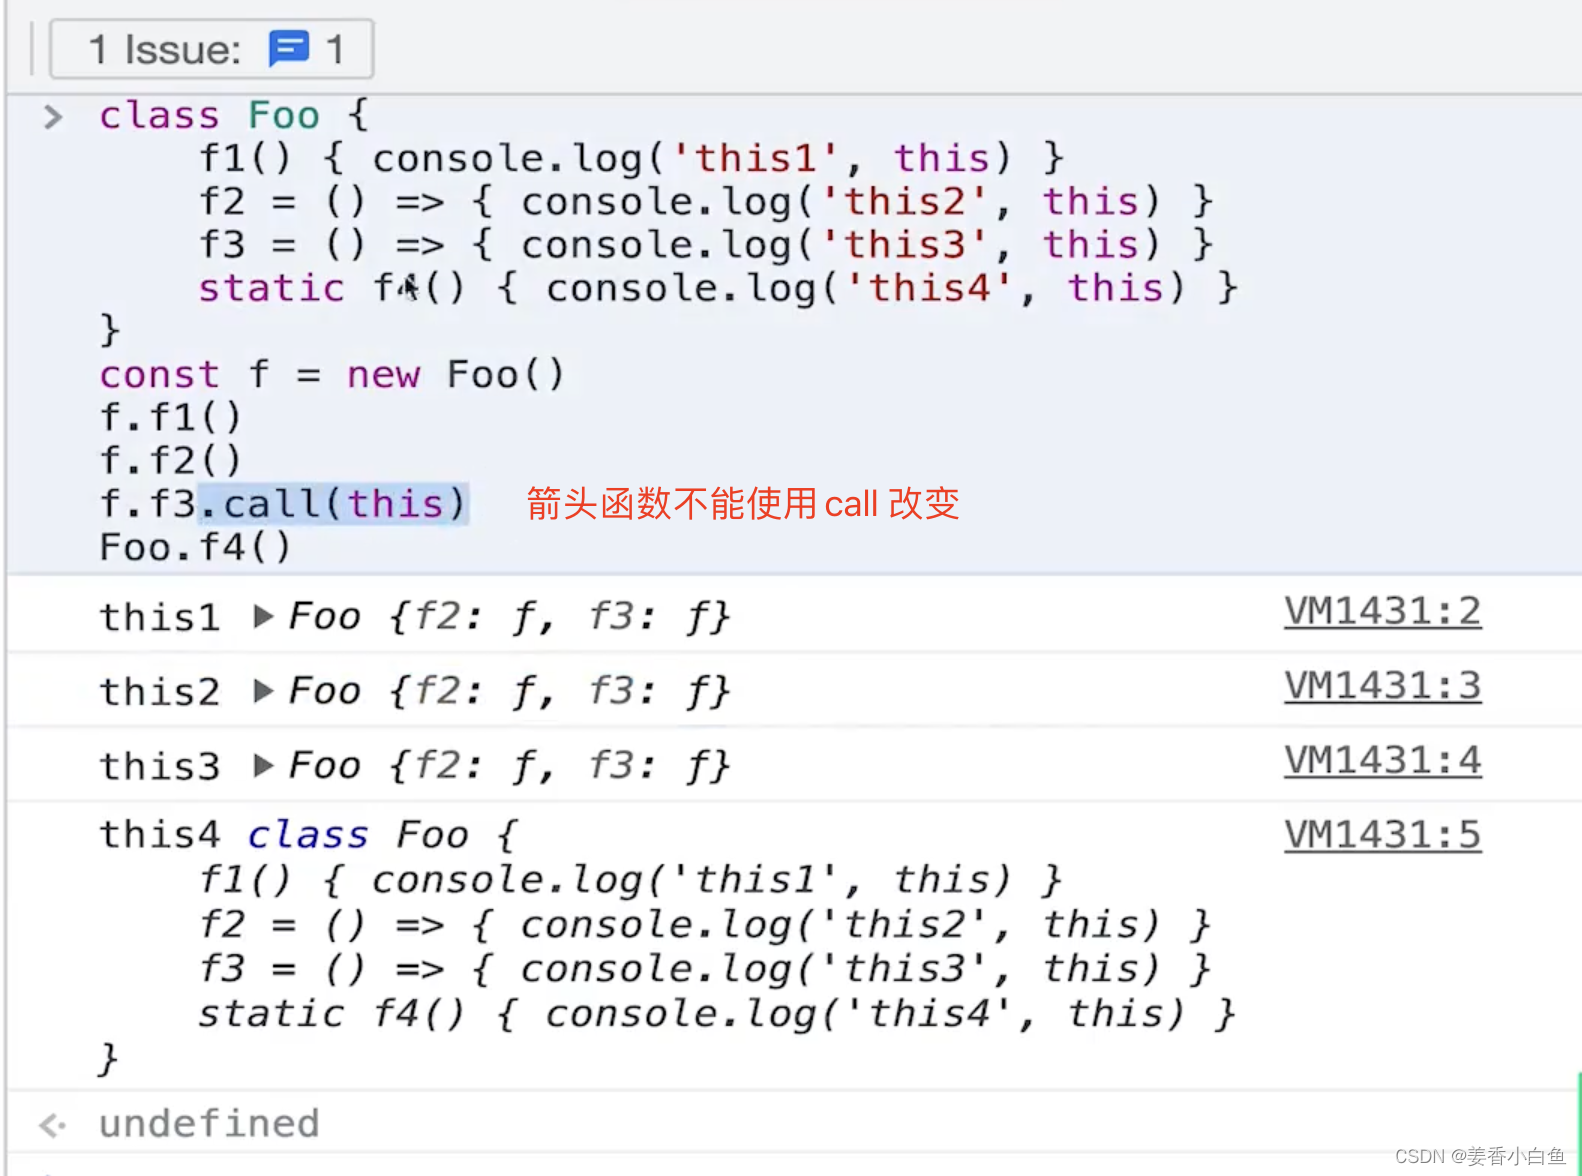Viewport: 1582px width, 1176px height.
Task: Click the 'f1()' method definition line in input
Action: pos(630,158)
